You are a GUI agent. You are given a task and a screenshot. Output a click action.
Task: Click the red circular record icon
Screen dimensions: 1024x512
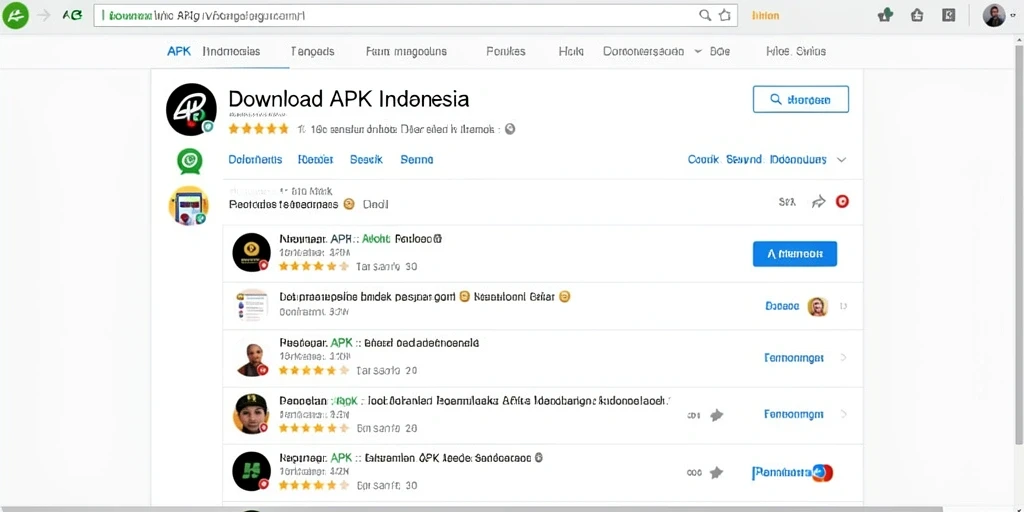click(x=842, y=202)
